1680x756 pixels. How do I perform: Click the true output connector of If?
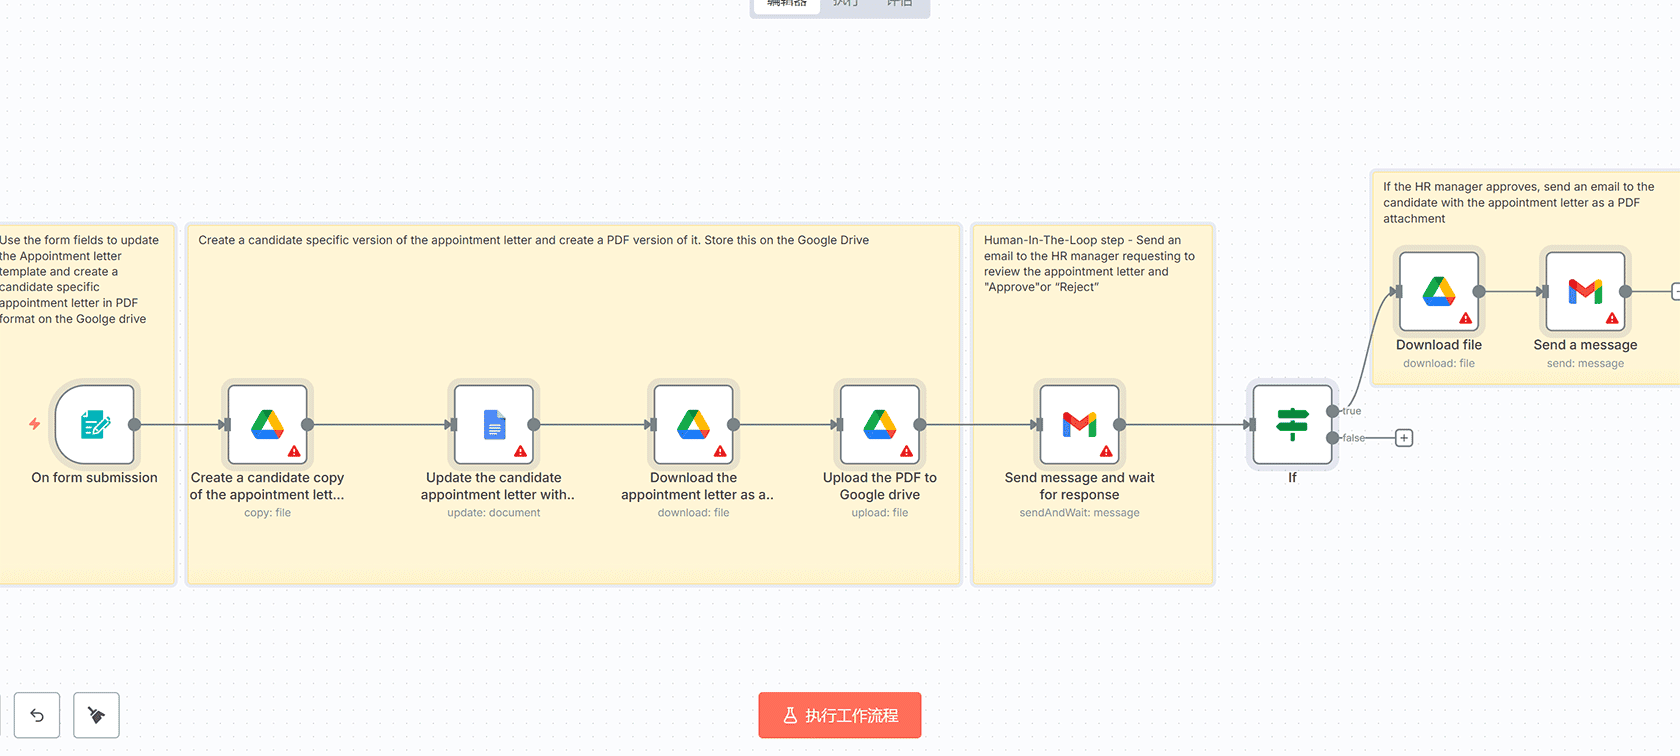pyautogui.click(x=1332, y=411)
